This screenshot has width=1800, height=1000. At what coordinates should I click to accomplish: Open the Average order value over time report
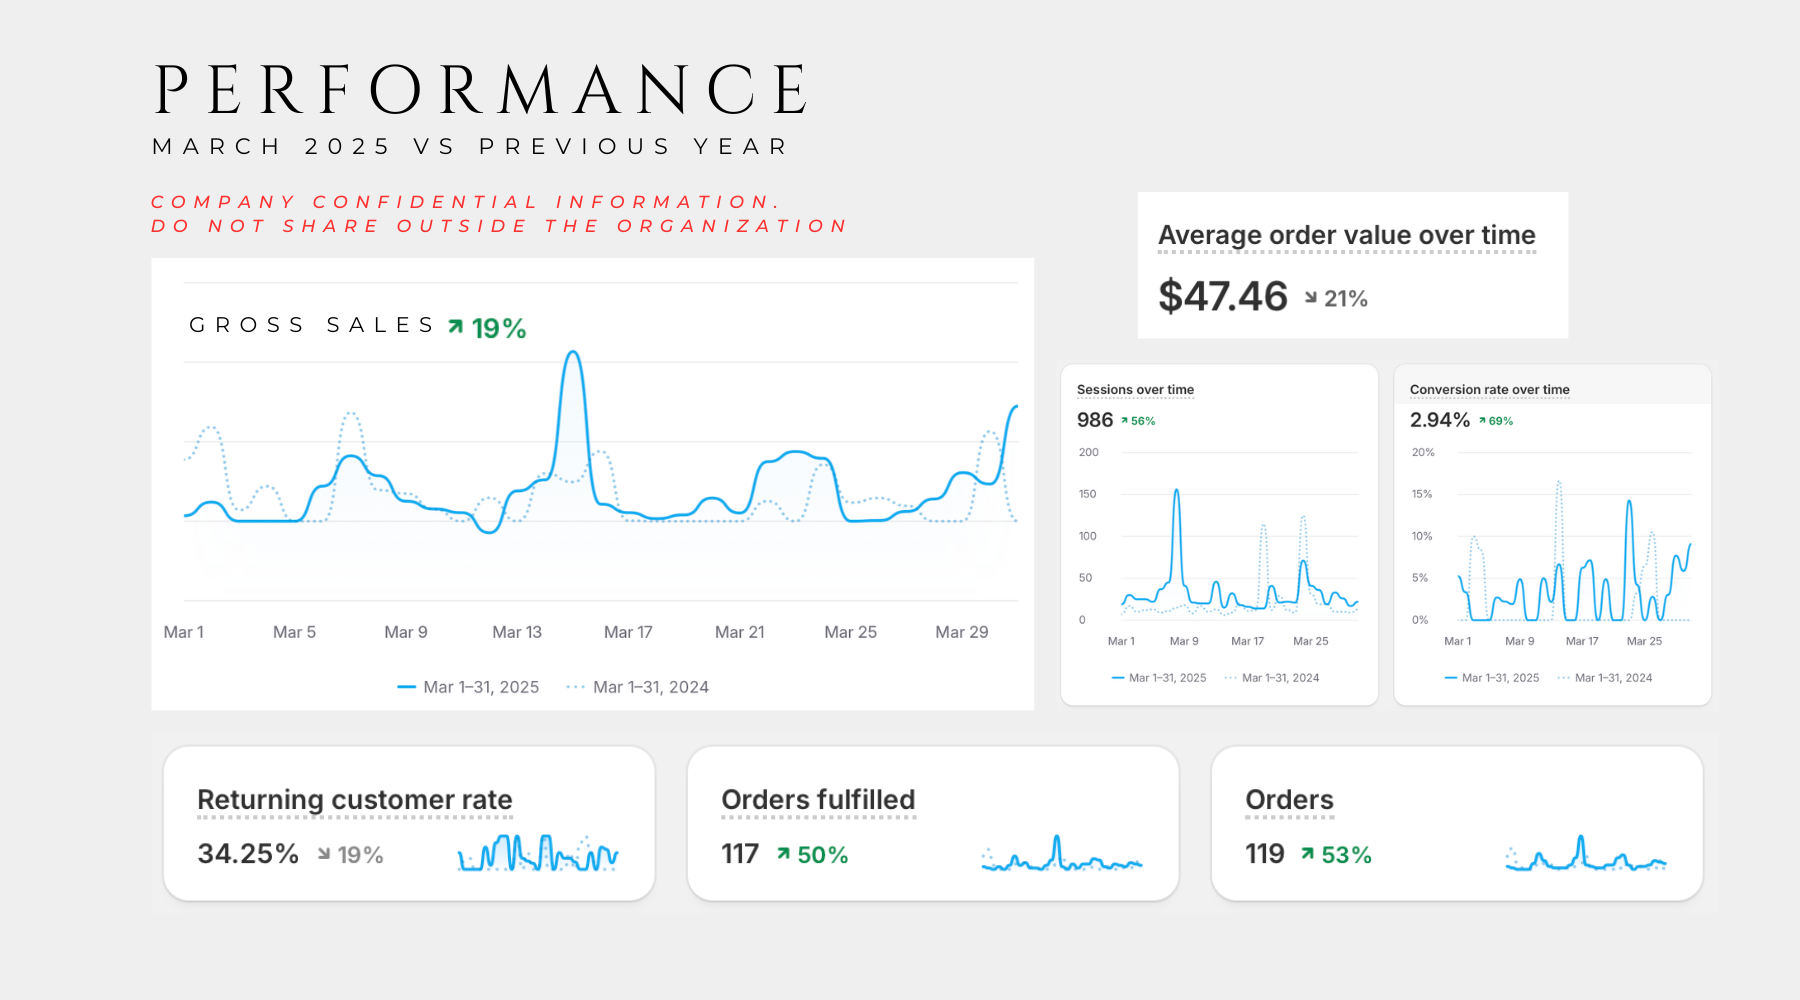coord(1346,235)
